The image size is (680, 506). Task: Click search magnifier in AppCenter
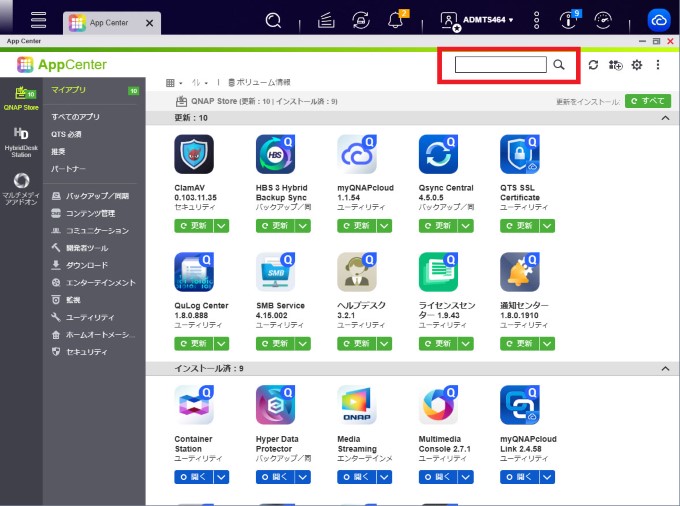coord(559,65)
